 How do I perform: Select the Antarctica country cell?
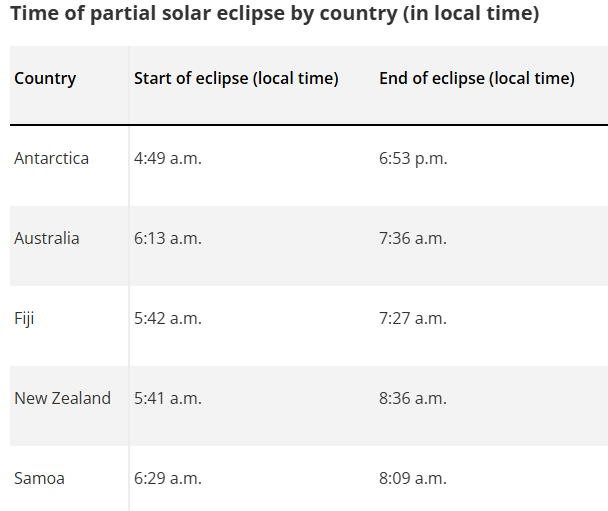[x=51, y=158]
